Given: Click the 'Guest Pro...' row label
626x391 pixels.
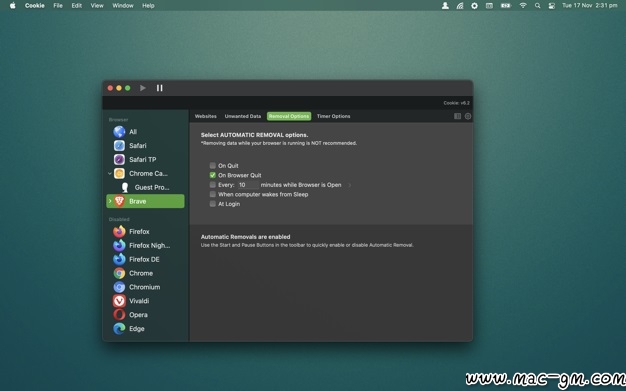Looking at the screenshot, I should pos(152,187).
